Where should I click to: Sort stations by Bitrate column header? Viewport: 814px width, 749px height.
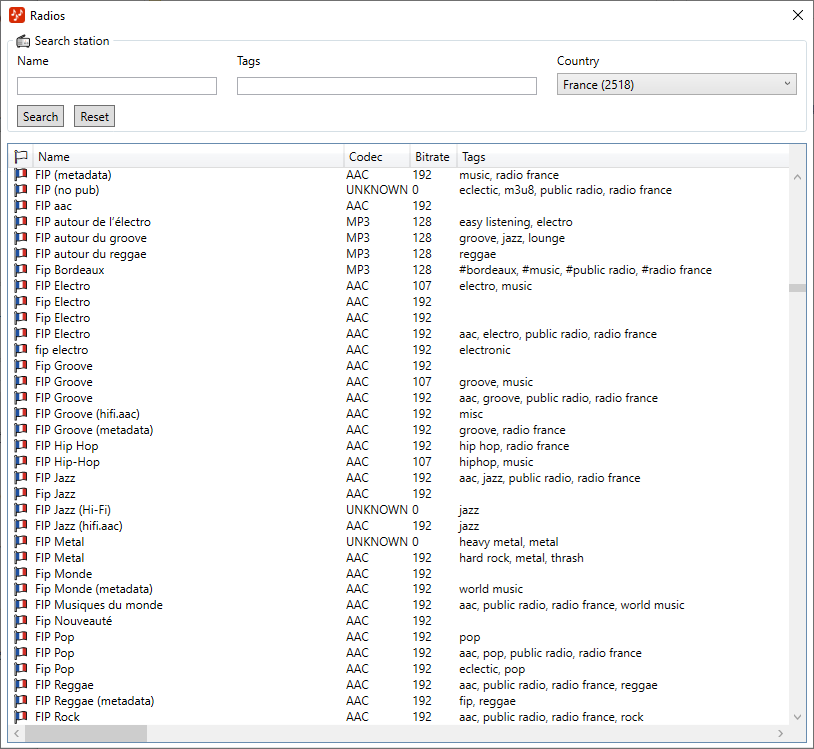tap(432, 157)
